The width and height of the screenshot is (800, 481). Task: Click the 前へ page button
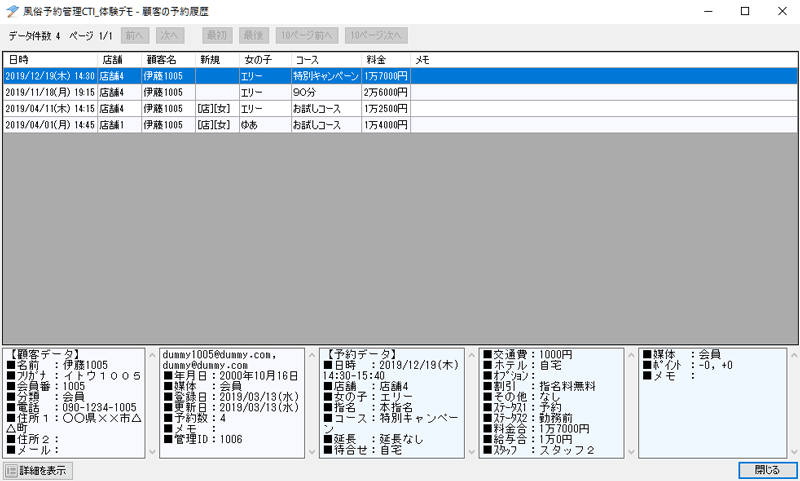coord(135,35)
